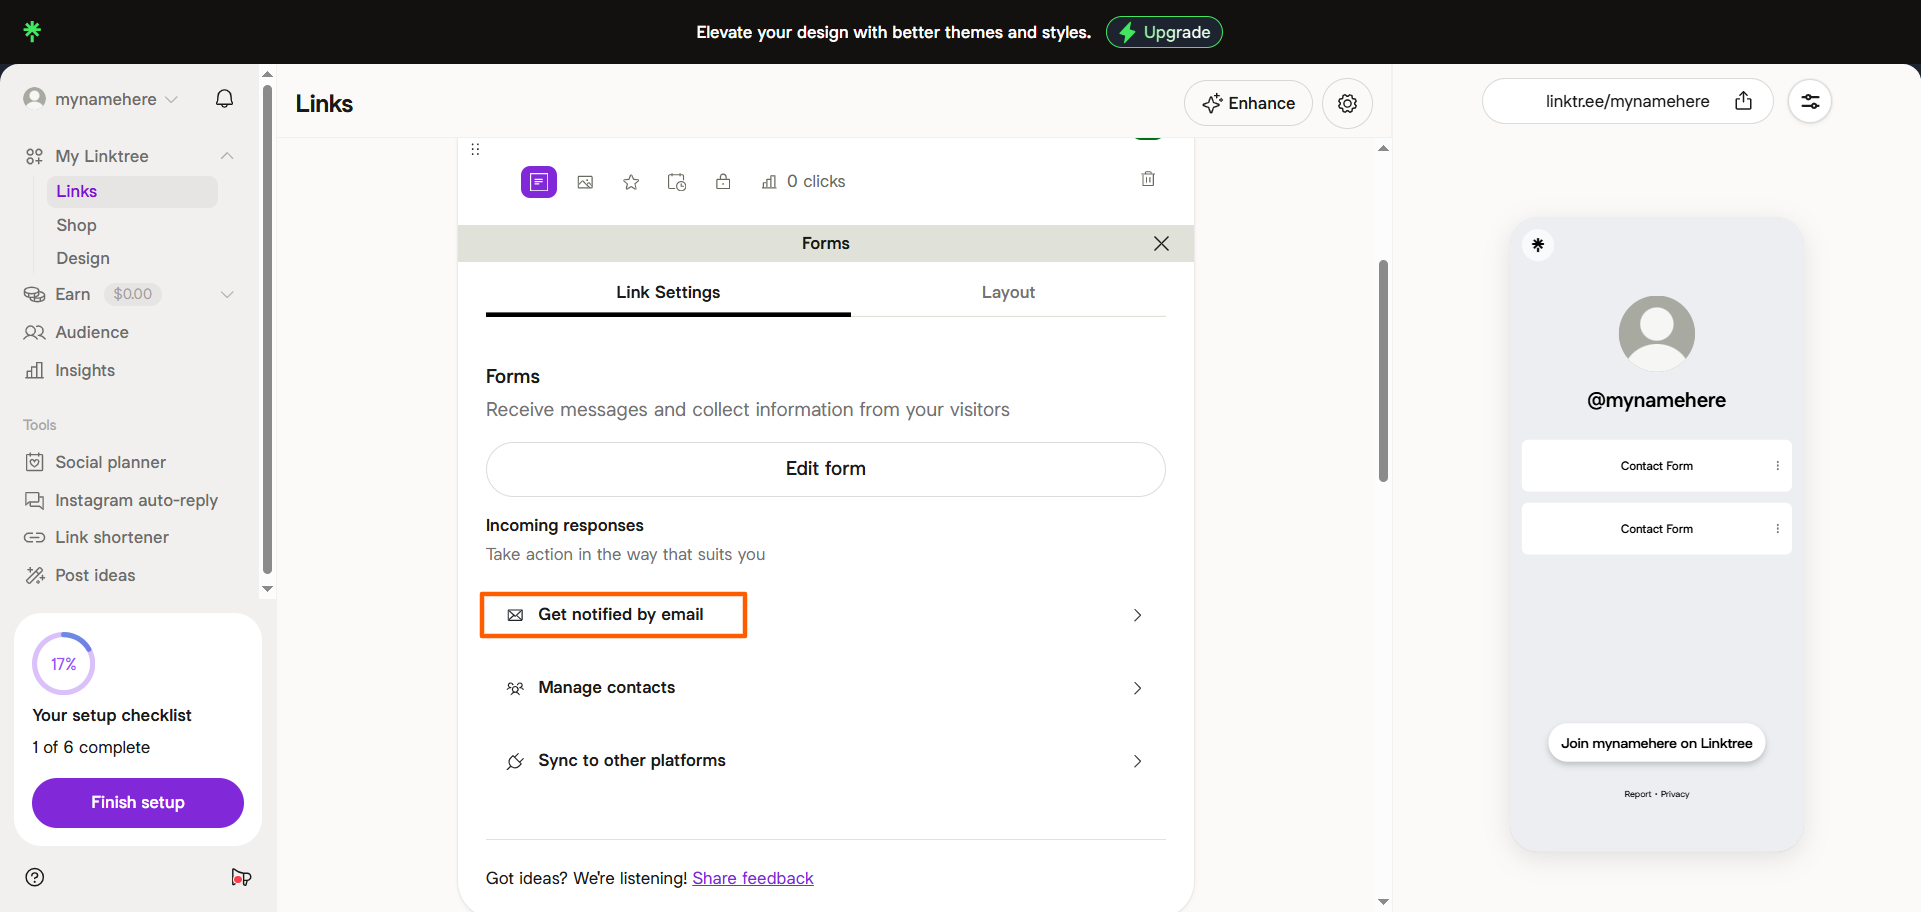Open Instagram auto-reply tool

136,500
